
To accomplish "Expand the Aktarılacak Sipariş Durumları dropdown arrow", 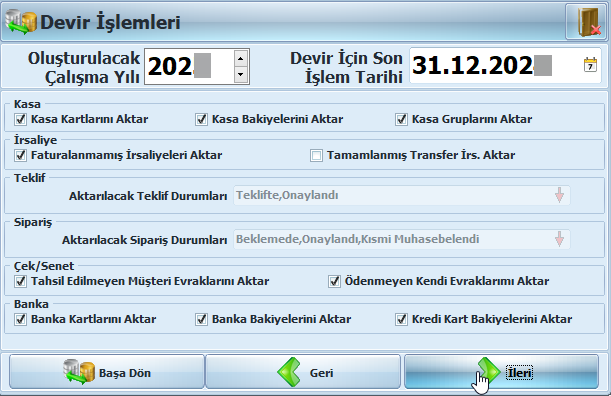I will click(559, 239).
